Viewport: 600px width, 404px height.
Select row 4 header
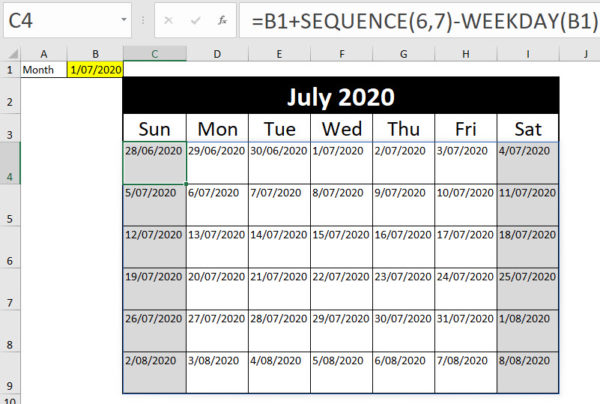tap(10, 163)
